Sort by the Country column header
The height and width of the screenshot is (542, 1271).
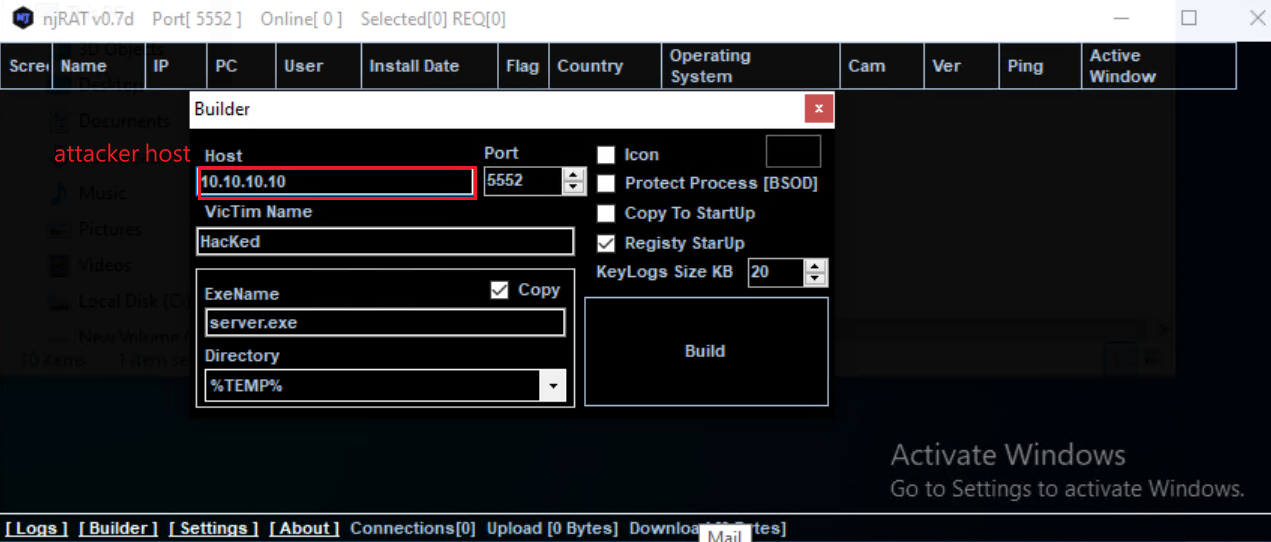pyautogui.click(x=590, y=66)
